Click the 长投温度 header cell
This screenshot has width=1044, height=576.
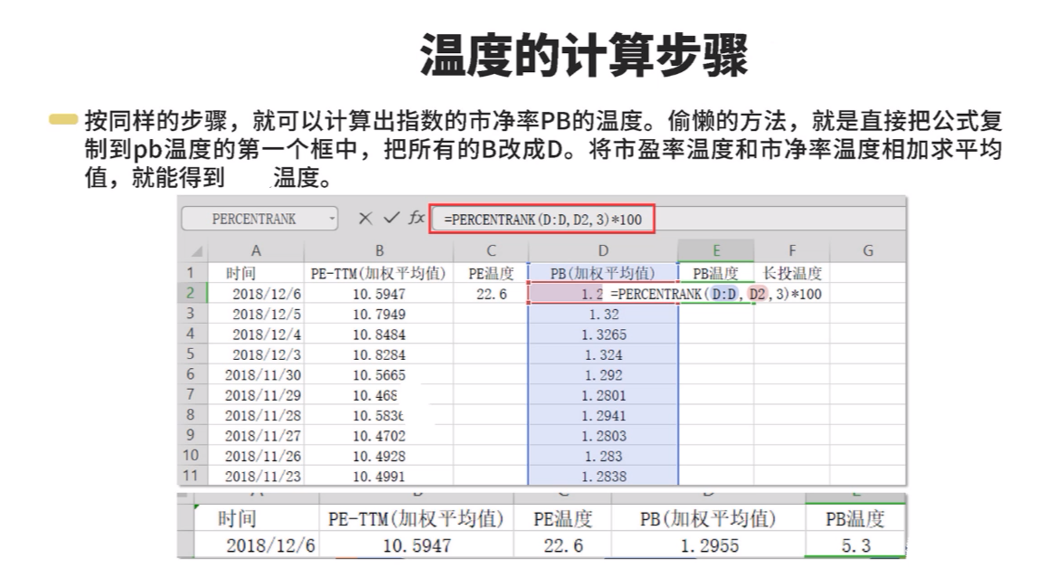(x=792, y=273)
